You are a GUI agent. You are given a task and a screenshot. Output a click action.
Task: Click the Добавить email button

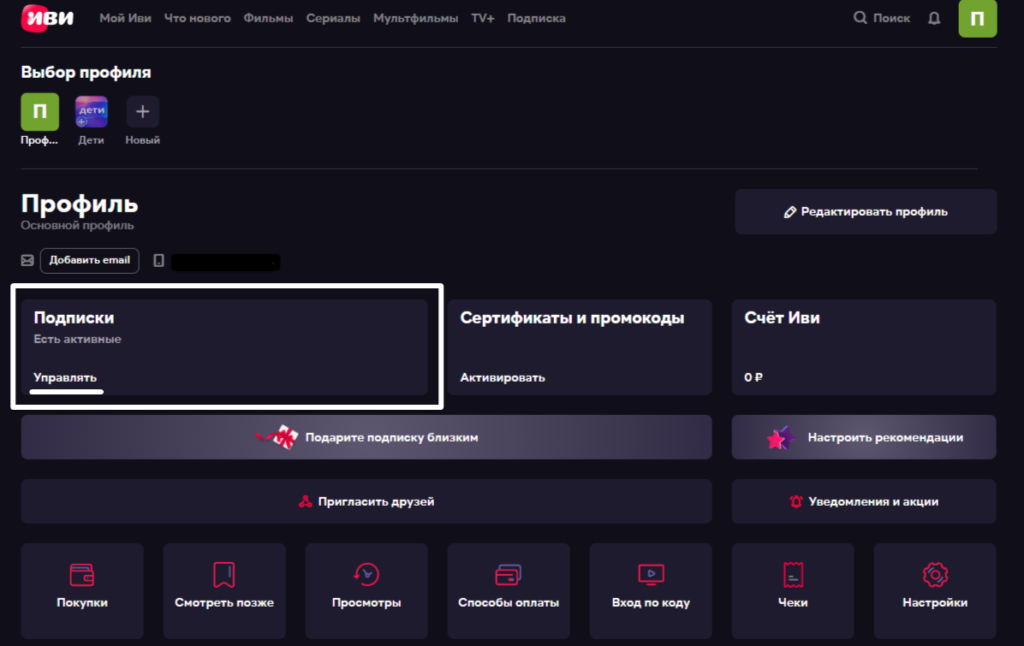tap(89, 260)
